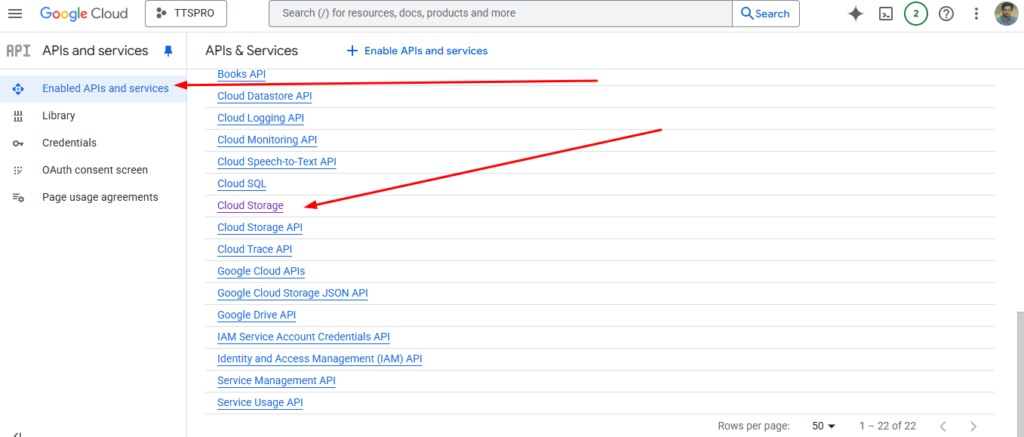The image size is (1024, 437).
Task: Open the main navigation hamburger menu
Action: [15, 14]
